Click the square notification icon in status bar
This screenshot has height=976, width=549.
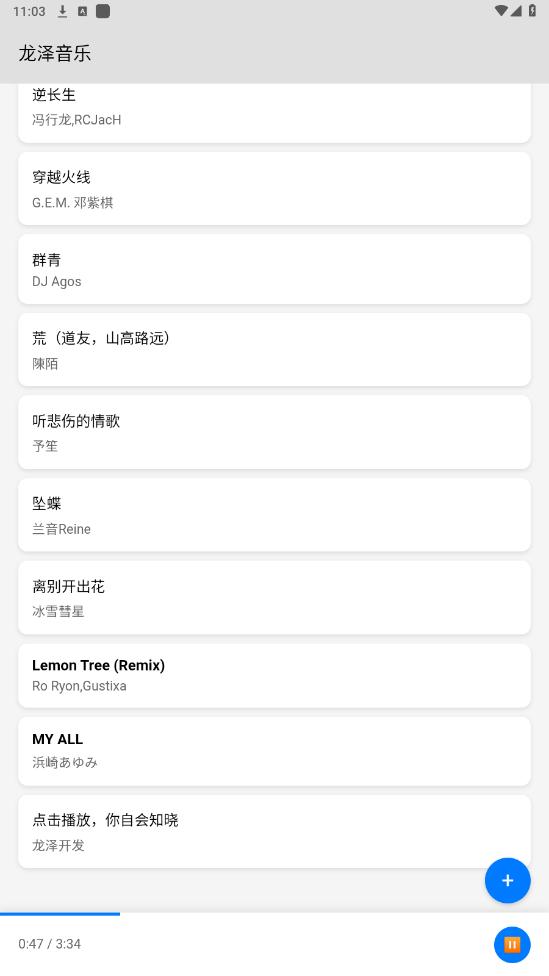tap(103, 11)
